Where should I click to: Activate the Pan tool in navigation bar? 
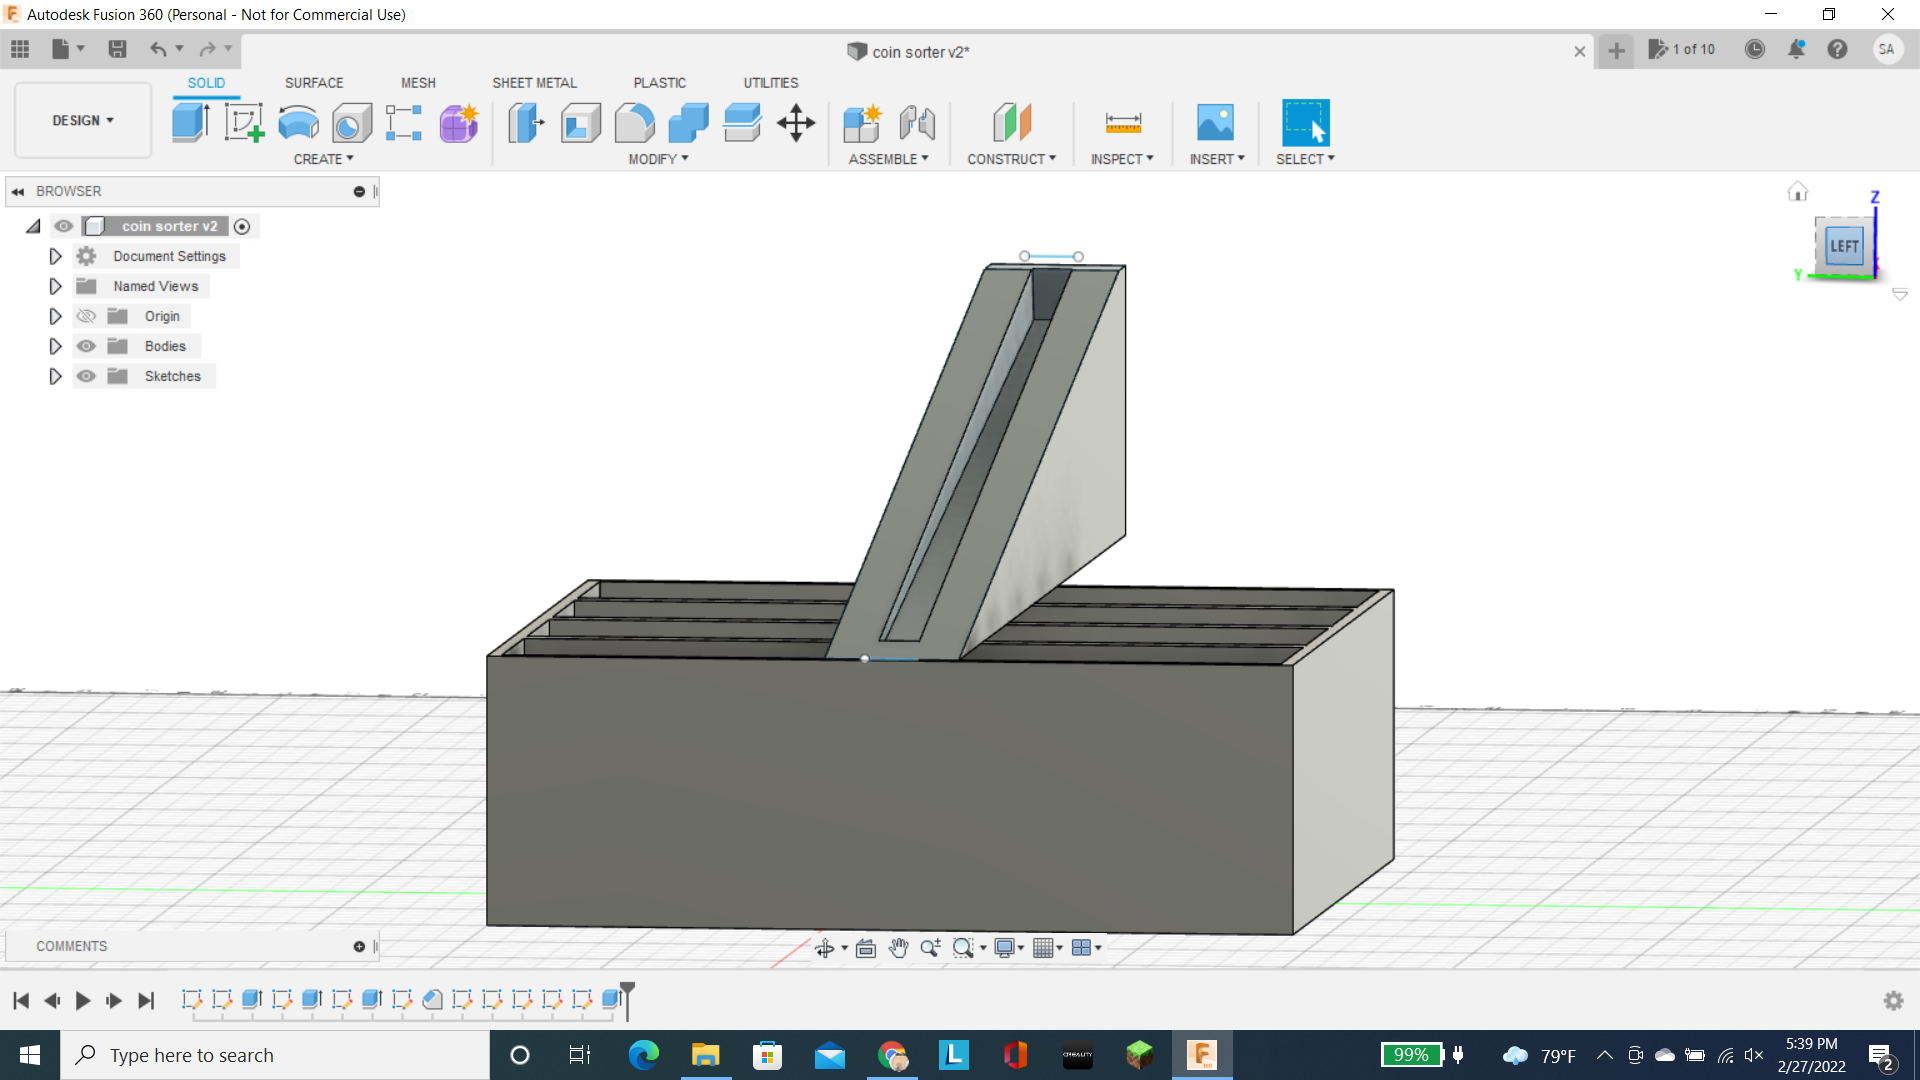[897, 947]
